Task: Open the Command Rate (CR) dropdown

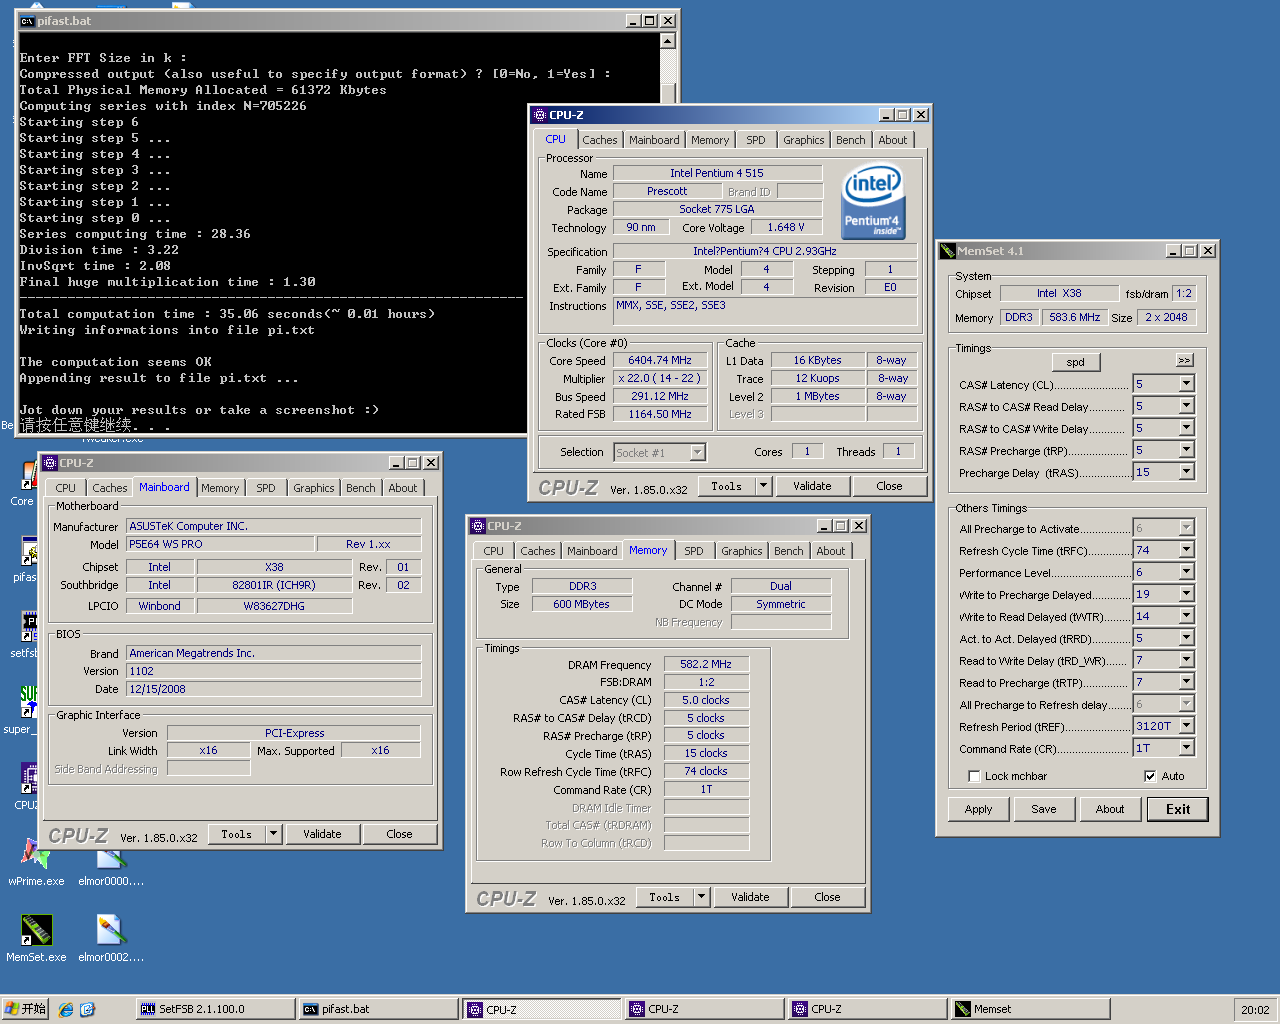Action: (1186, 748)
